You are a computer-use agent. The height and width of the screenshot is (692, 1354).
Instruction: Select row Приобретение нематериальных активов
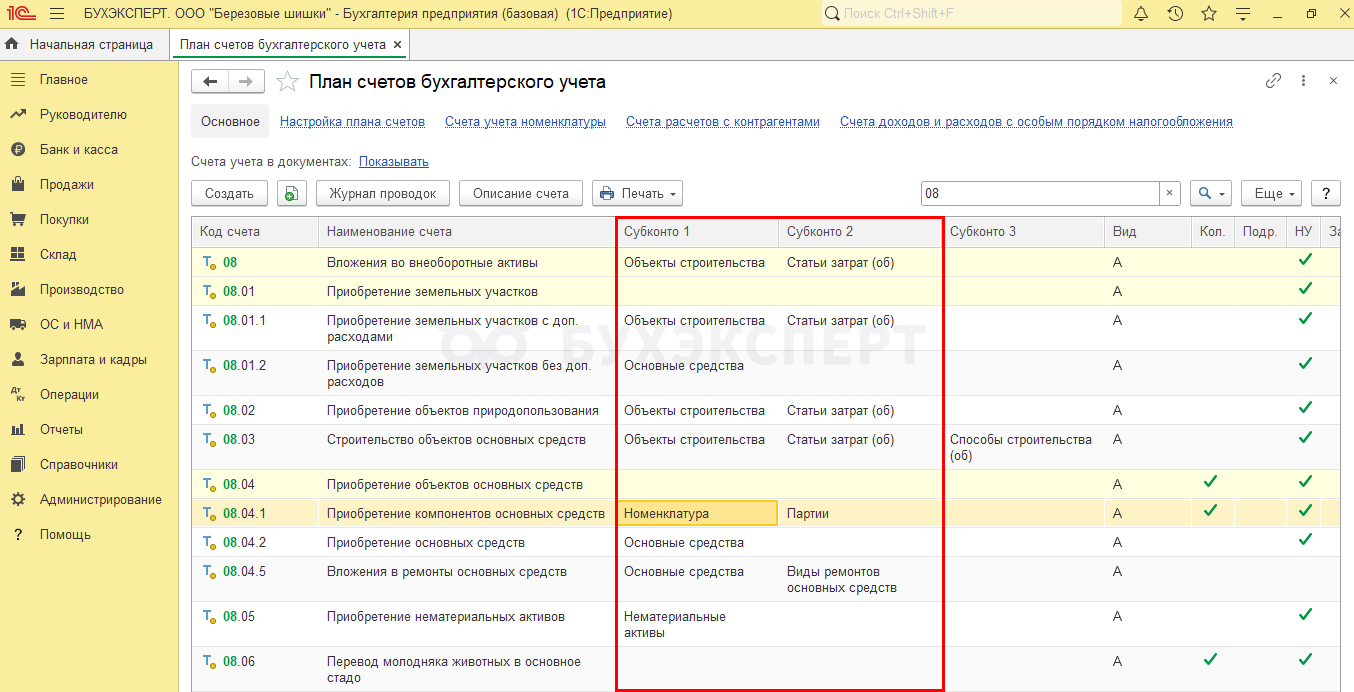pyautogui.click(x=766, y=624)
